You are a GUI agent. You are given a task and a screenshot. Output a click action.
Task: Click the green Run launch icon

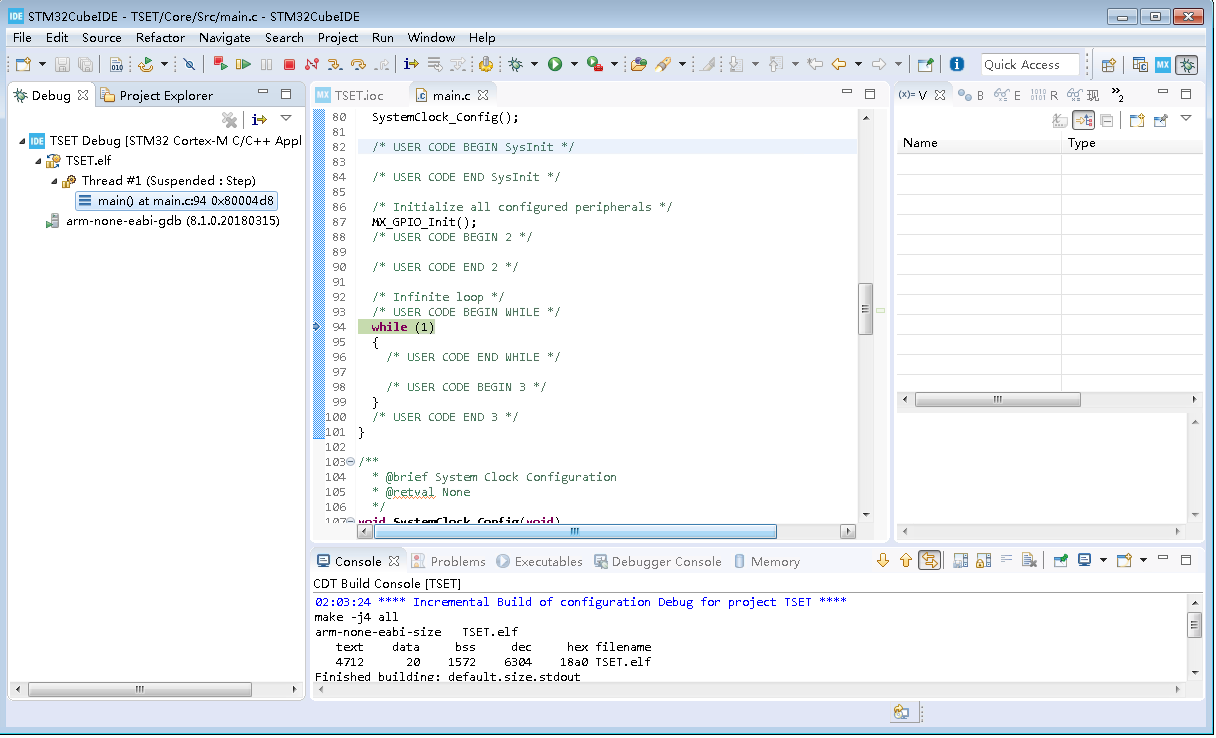pyautogui.click(x=555, y=64)
